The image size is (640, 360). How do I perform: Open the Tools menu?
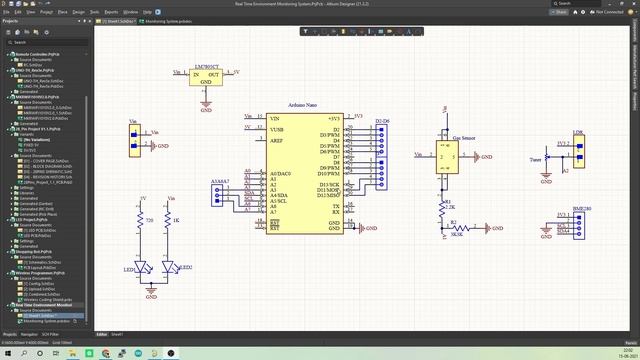(94, 12)
